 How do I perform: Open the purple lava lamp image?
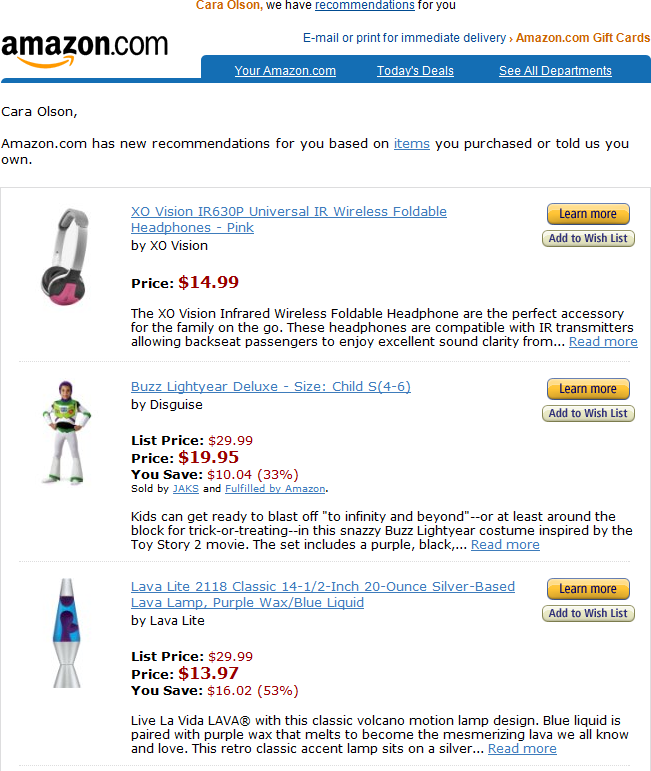[x=66, y=632]
